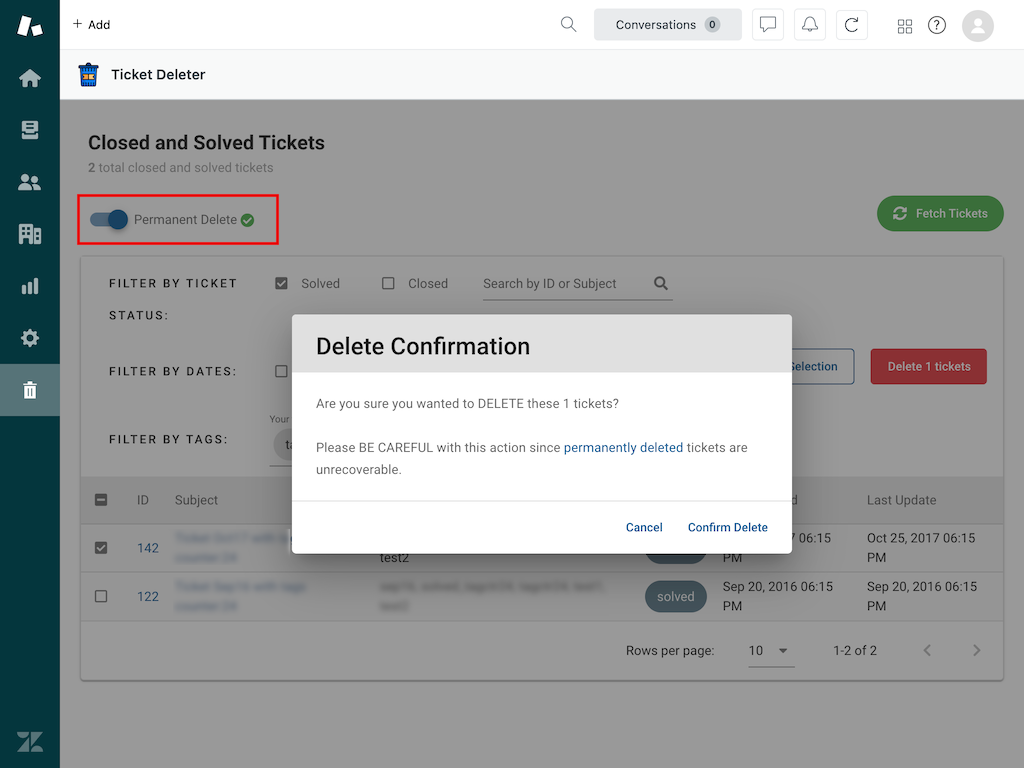Open the help question mark icon

(936, 25)
